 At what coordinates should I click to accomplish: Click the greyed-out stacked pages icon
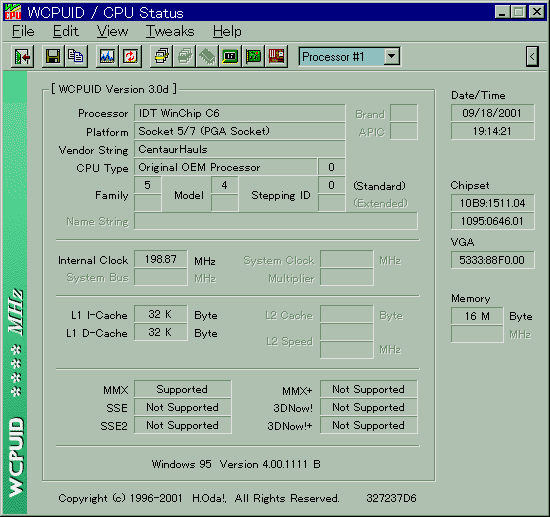point(184,56)
